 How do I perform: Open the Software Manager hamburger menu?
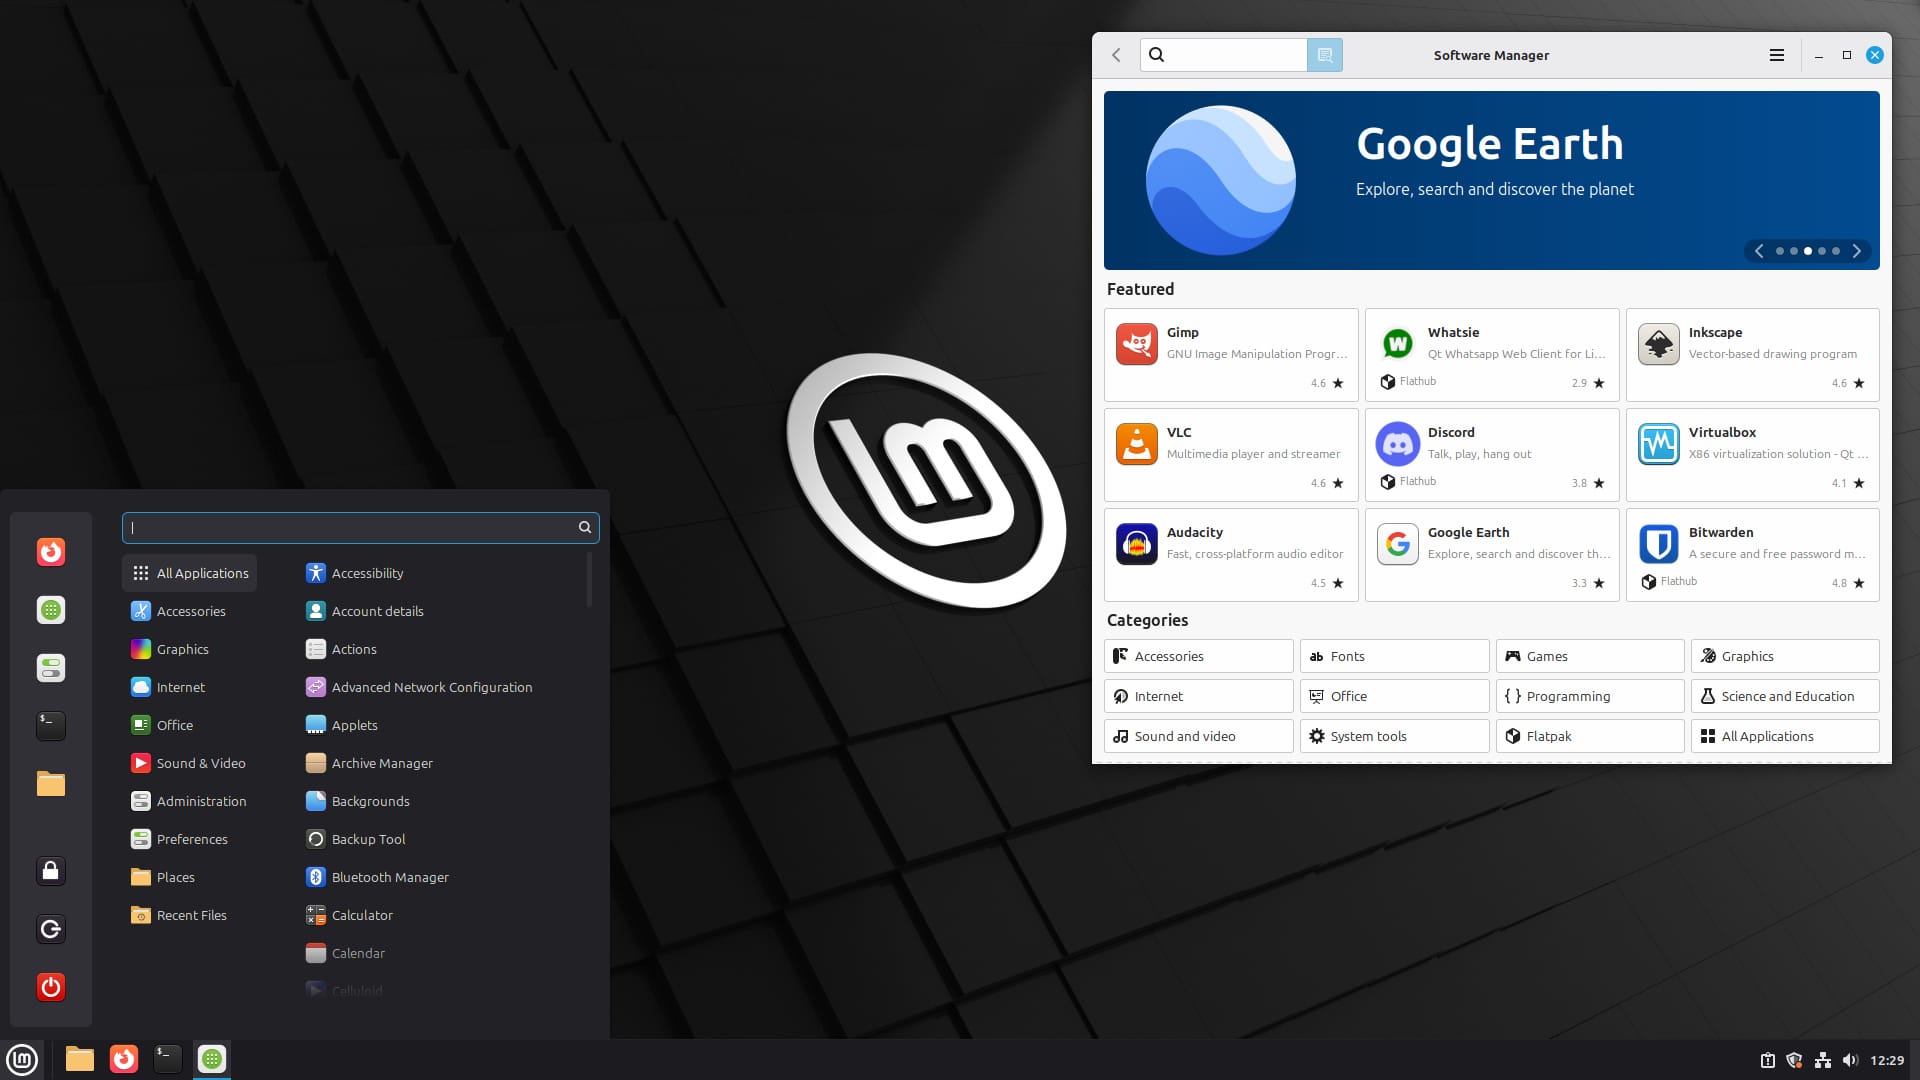coord(1777,55)
